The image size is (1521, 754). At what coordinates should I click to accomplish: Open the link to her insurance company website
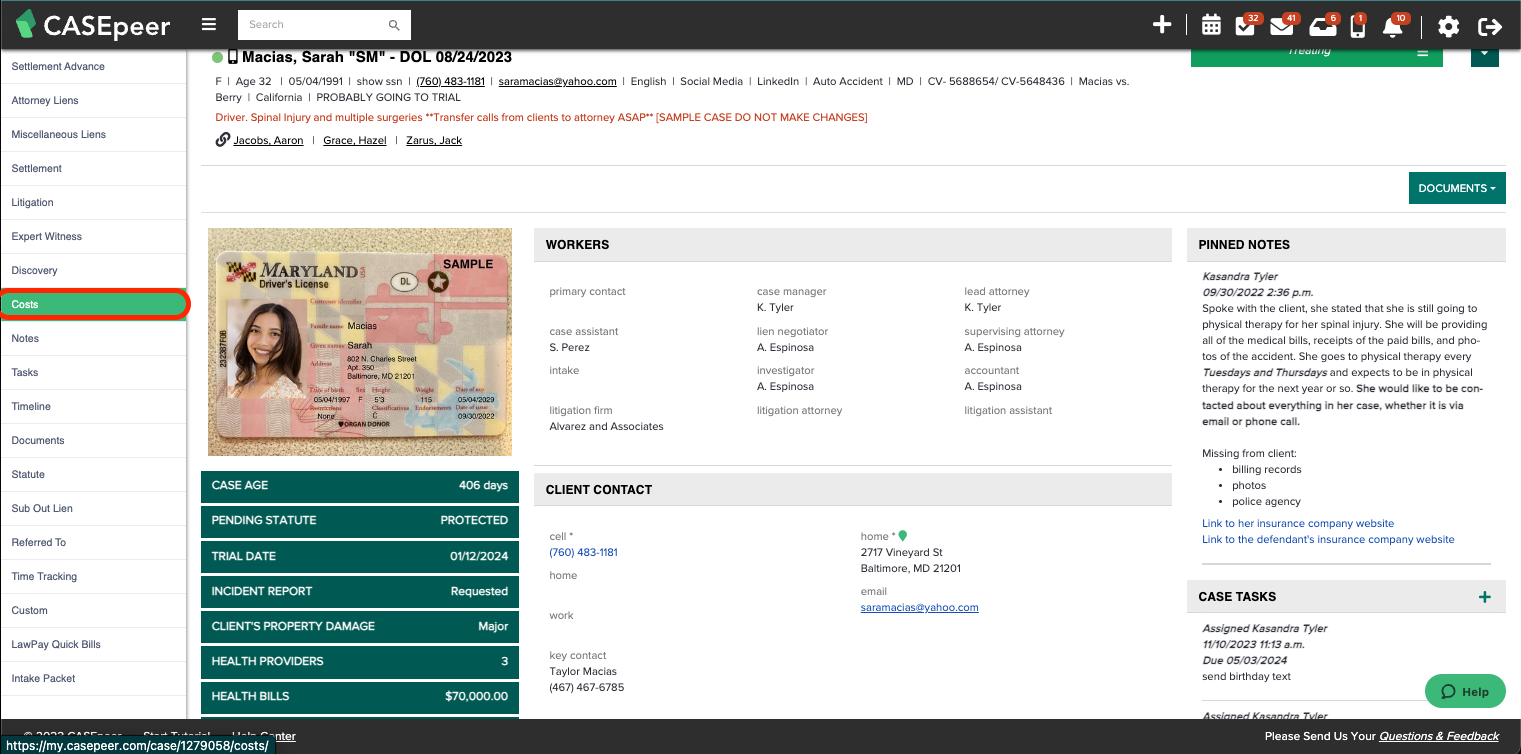click(1297, 523)
